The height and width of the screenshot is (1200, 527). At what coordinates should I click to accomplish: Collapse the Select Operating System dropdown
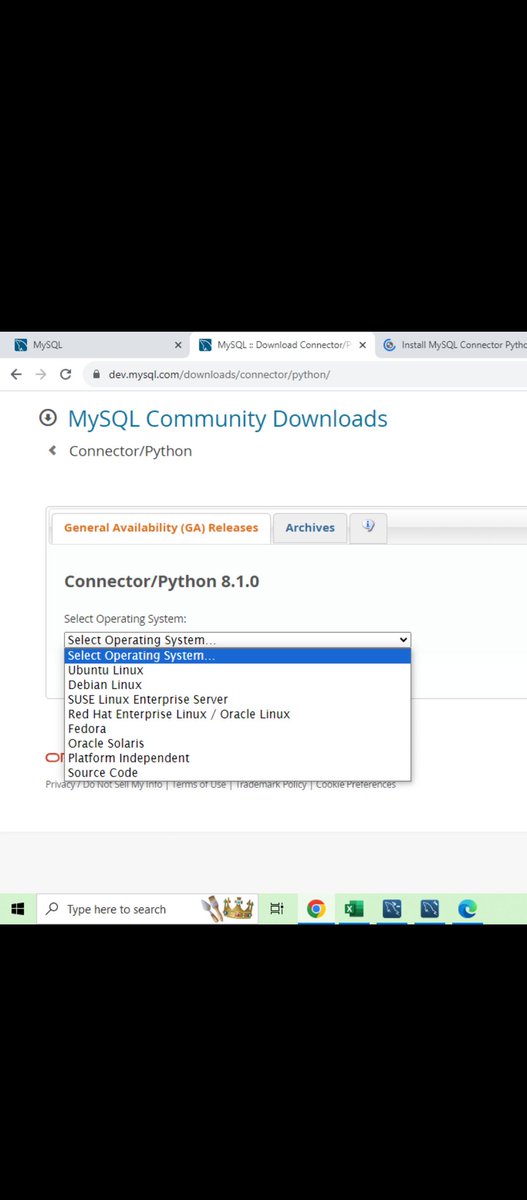coord(237,640)
